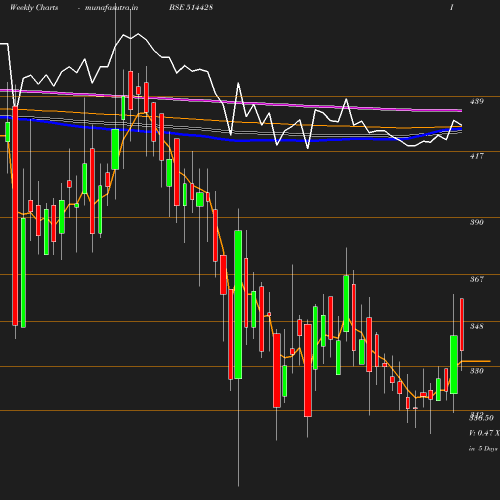Select the 330 price axis label
Viewport: 500px width, 500px height.
click(477, 371)
